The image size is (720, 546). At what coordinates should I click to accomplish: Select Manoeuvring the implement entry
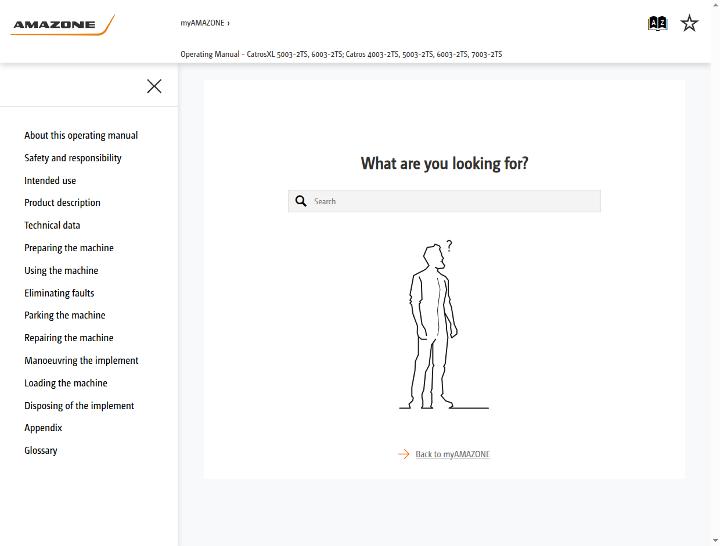(x=81, y=360)
